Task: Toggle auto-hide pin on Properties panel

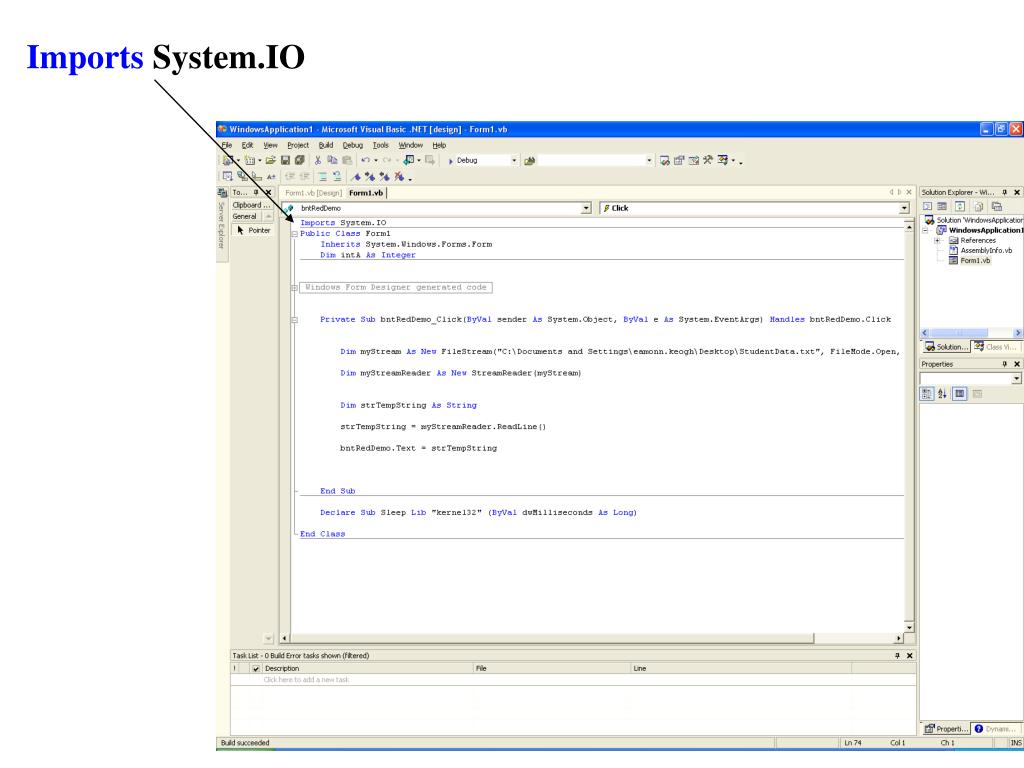Action: pyautogui.click(x=1005, y=364)
